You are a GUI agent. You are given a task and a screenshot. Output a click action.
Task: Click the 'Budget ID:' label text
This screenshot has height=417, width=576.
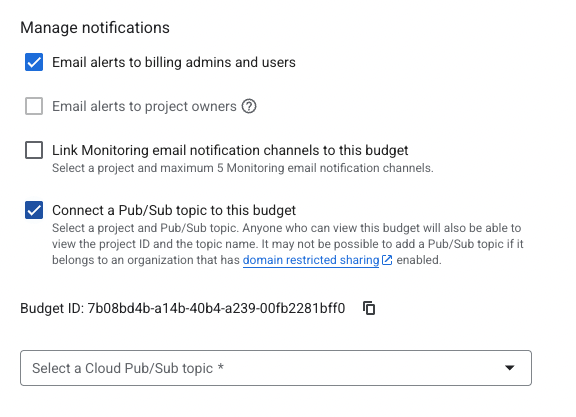tap(52, 308)
